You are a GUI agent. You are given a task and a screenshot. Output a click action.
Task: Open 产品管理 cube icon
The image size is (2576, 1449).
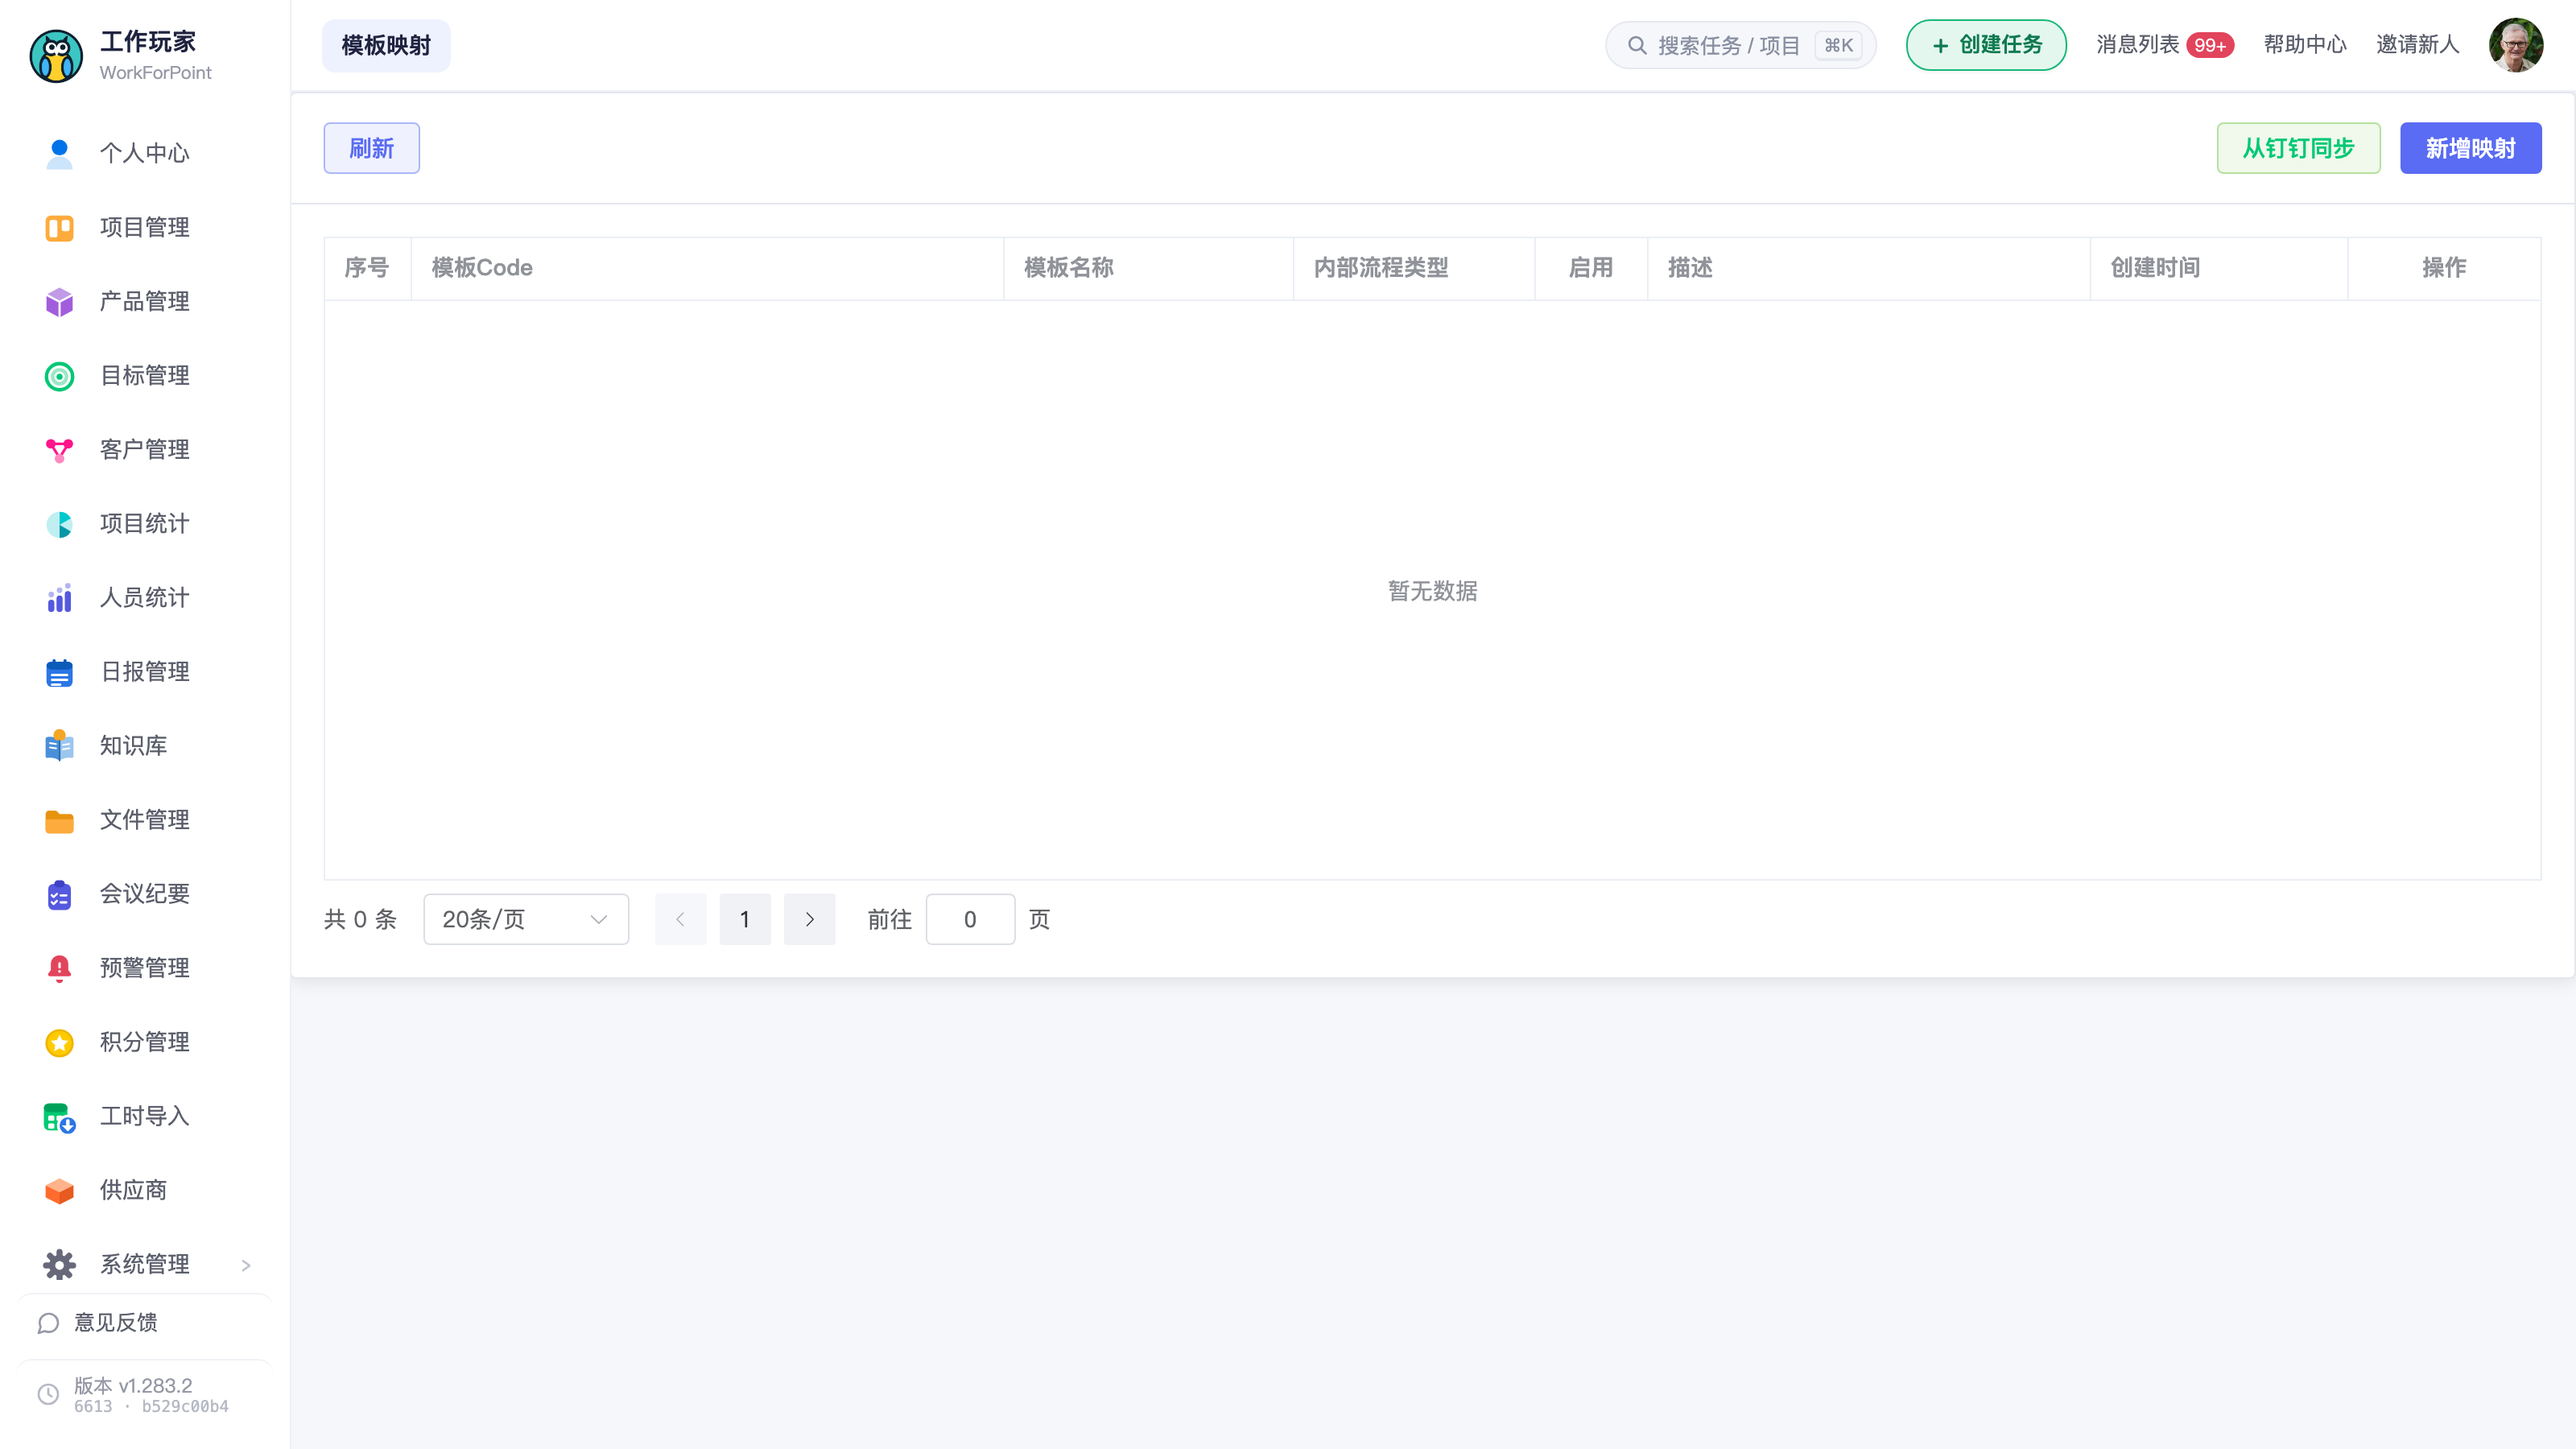tap(59, 302)
